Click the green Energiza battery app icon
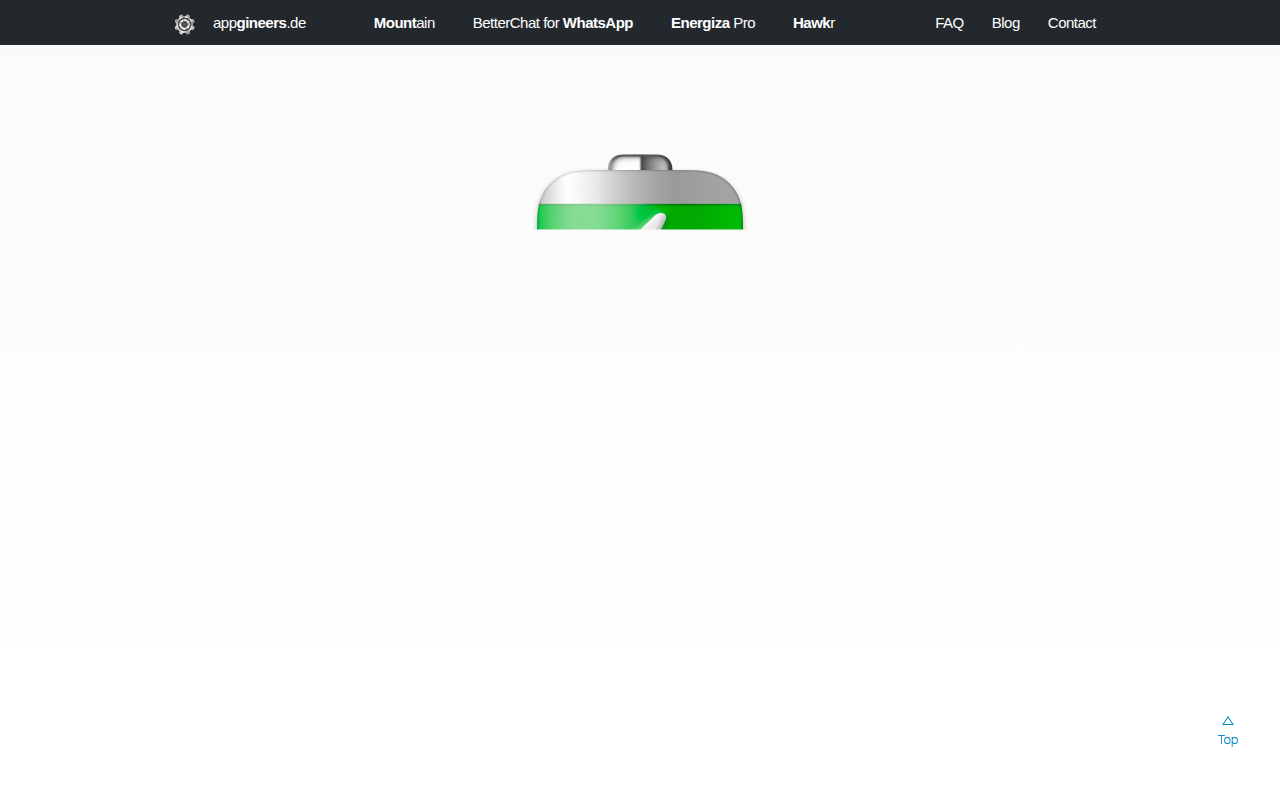This screenshot has height=800, width=1280. 640,192
